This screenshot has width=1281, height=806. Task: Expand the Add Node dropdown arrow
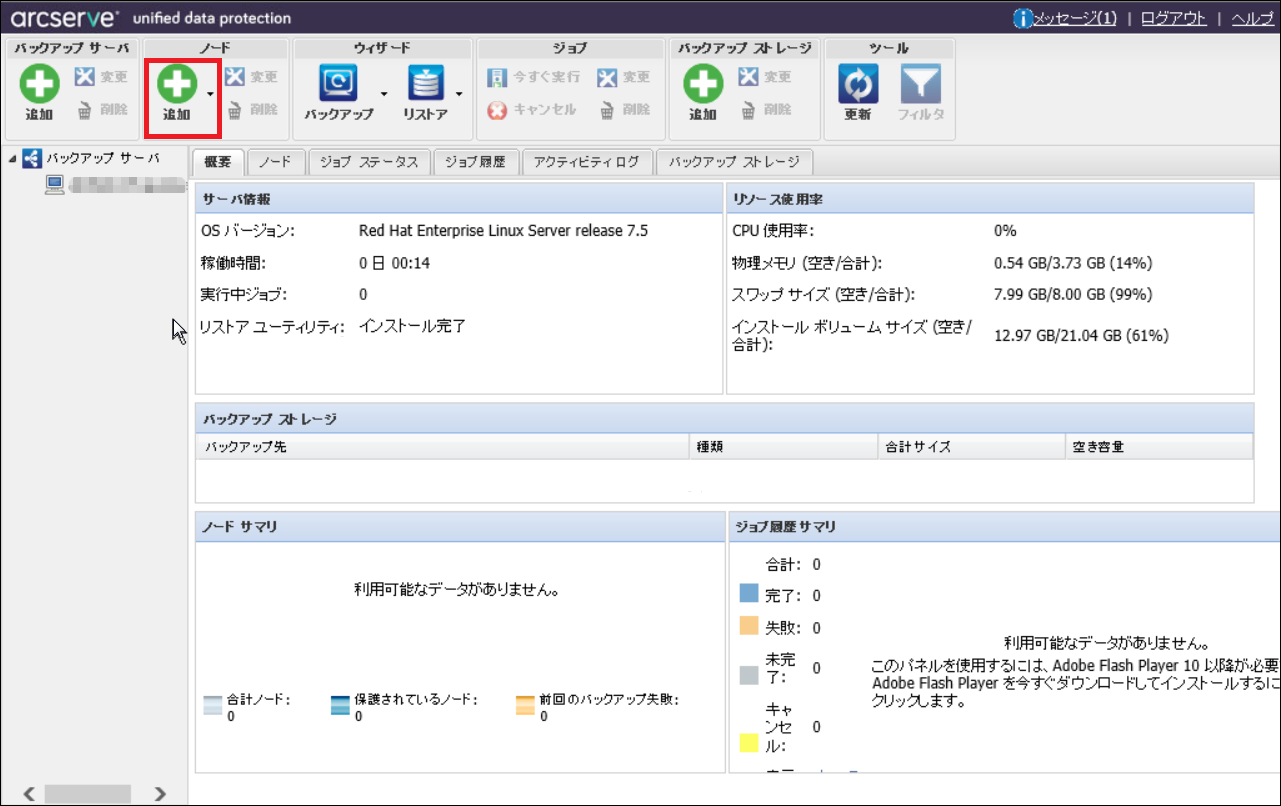tap(210, 94)
